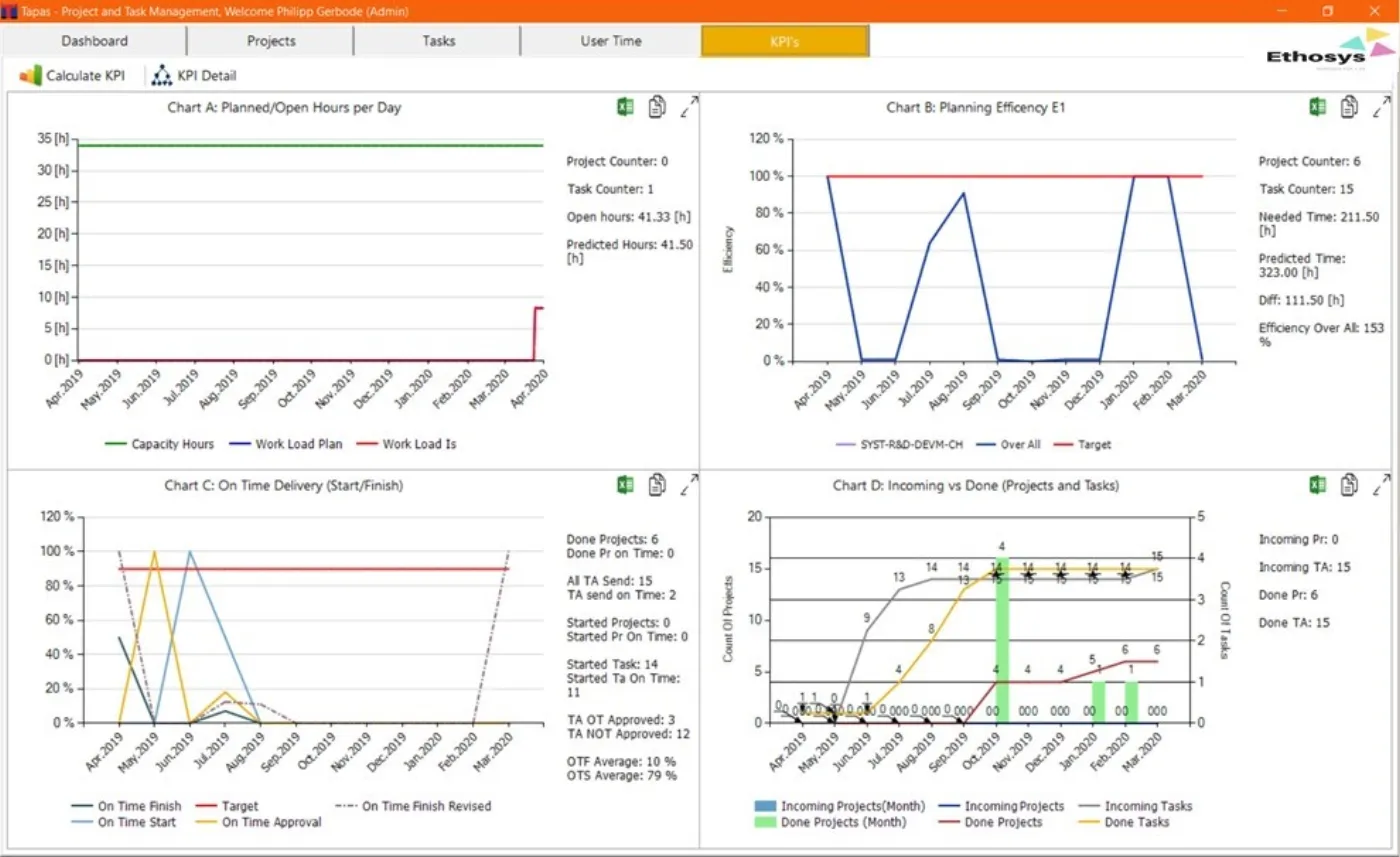Expand Chart A to full view
This screenshot has width=1400, height=857.
pyautogui.click(x=689, y=107)
